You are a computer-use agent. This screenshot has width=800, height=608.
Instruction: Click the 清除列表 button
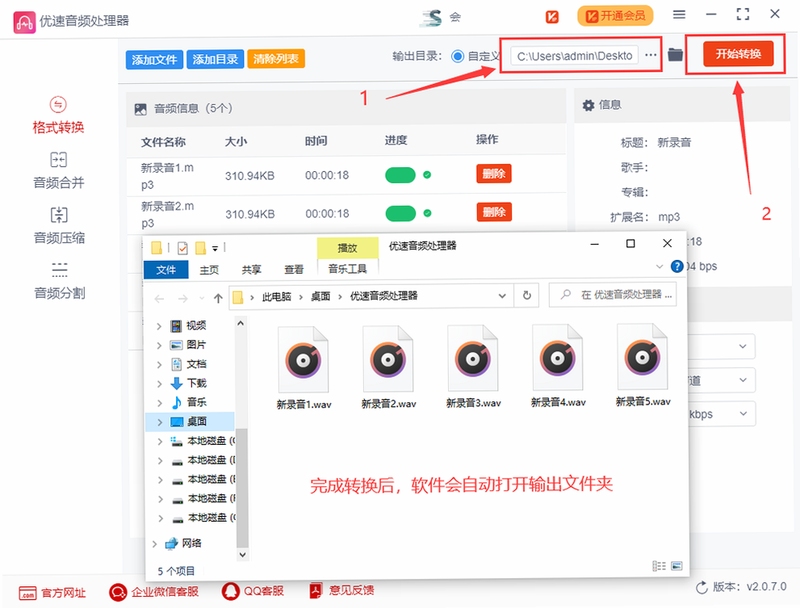coord(276,59)
